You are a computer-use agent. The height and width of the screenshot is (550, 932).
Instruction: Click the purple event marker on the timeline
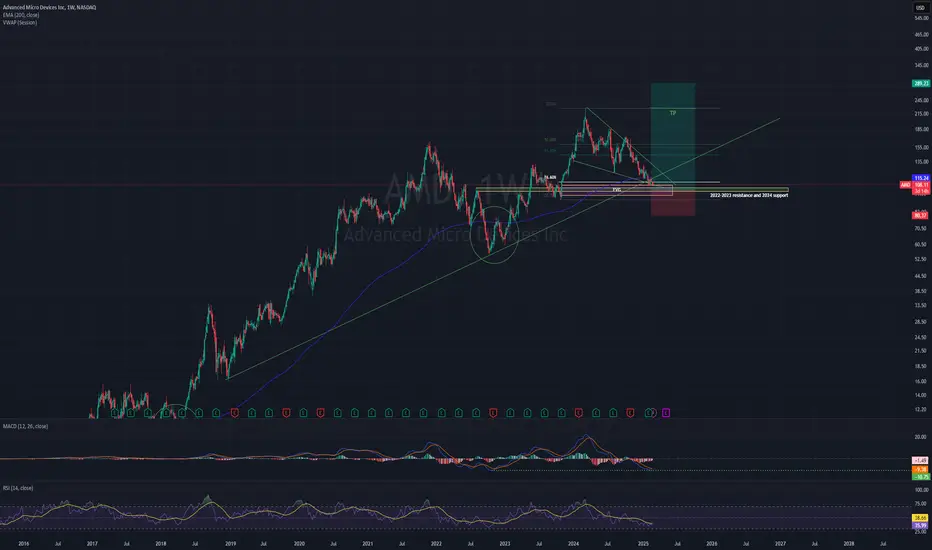click(666, 413)
